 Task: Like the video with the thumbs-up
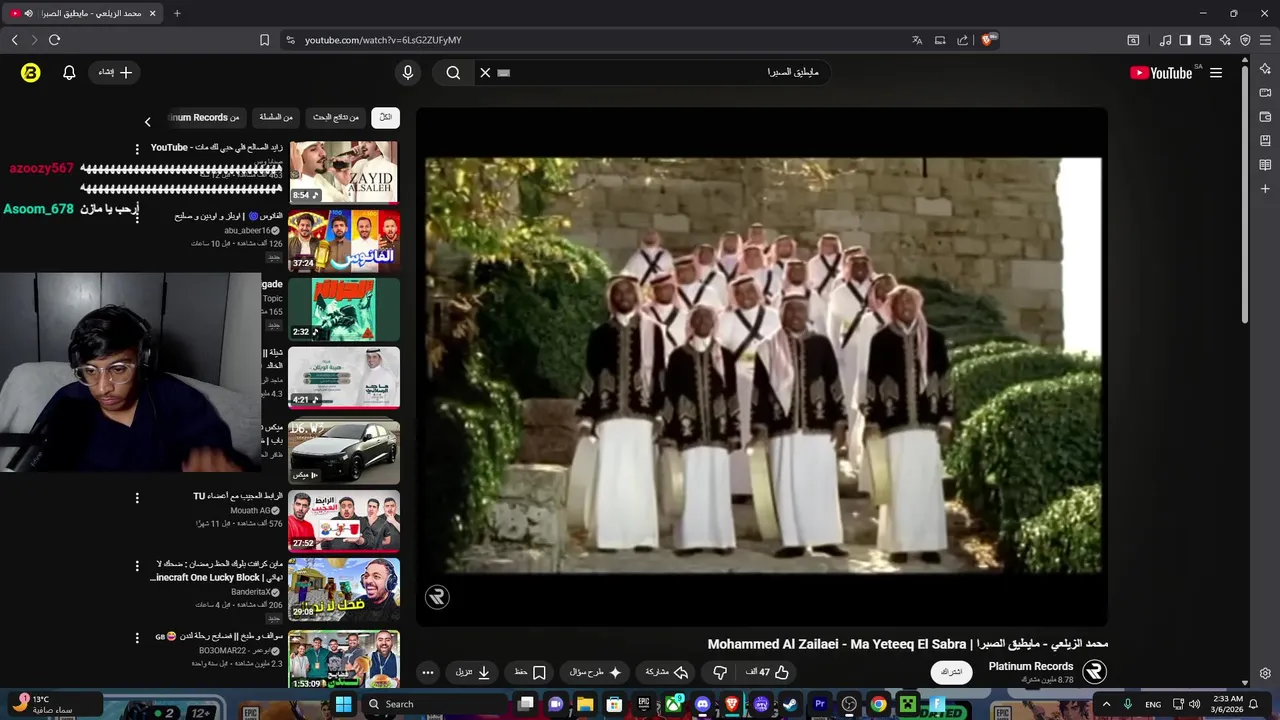768,672
